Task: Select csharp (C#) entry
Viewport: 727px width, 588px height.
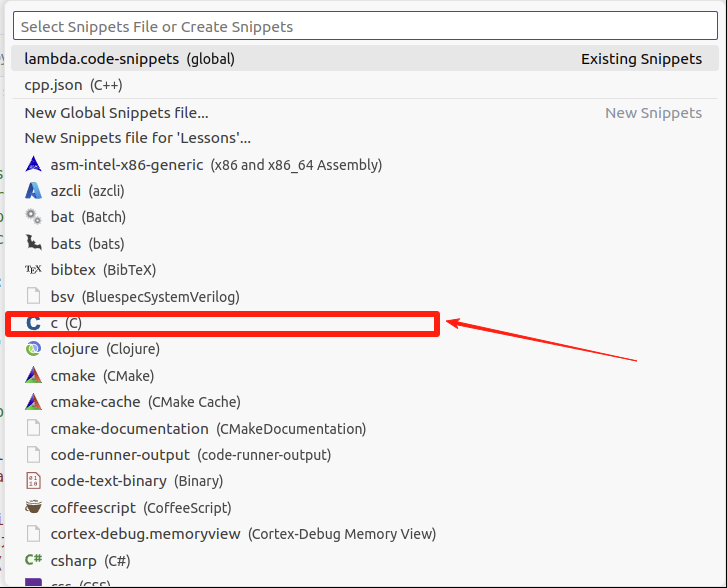Action: tap(365, 561)
